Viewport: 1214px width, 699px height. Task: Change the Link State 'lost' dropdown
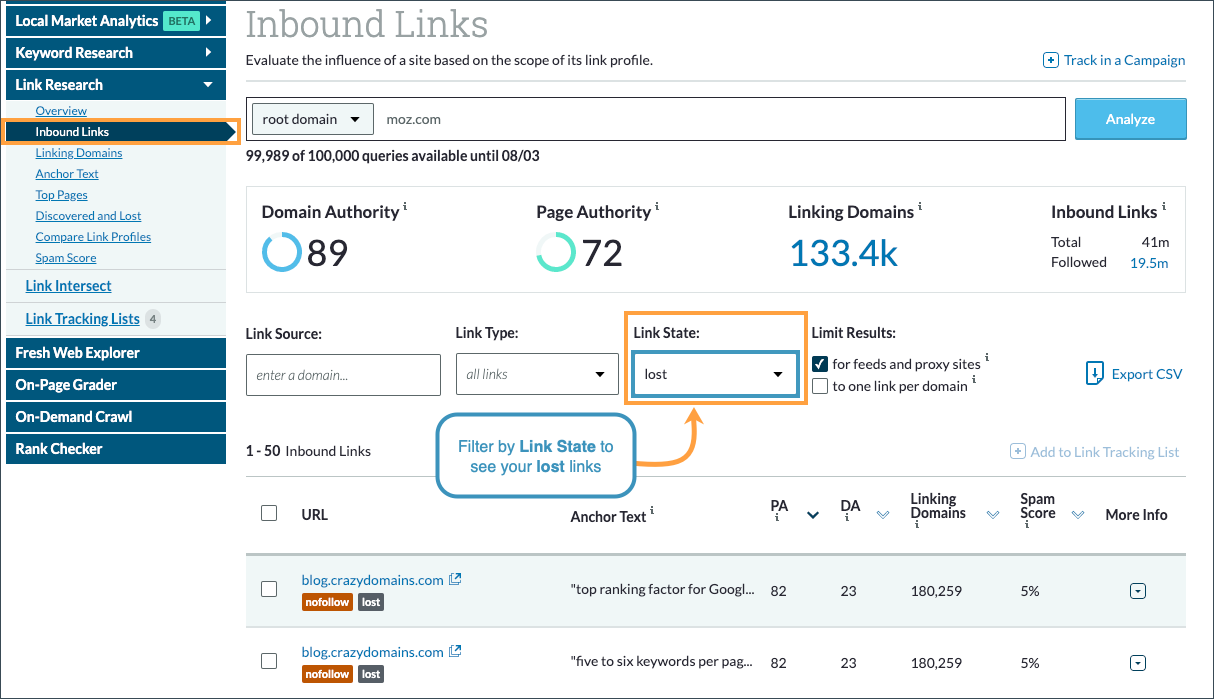(x=714, y=373)
